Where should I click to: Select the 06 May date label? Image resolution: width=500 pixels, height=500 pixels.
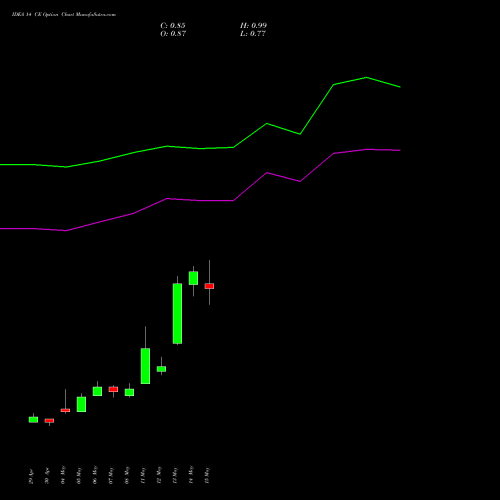pos(95,475)
